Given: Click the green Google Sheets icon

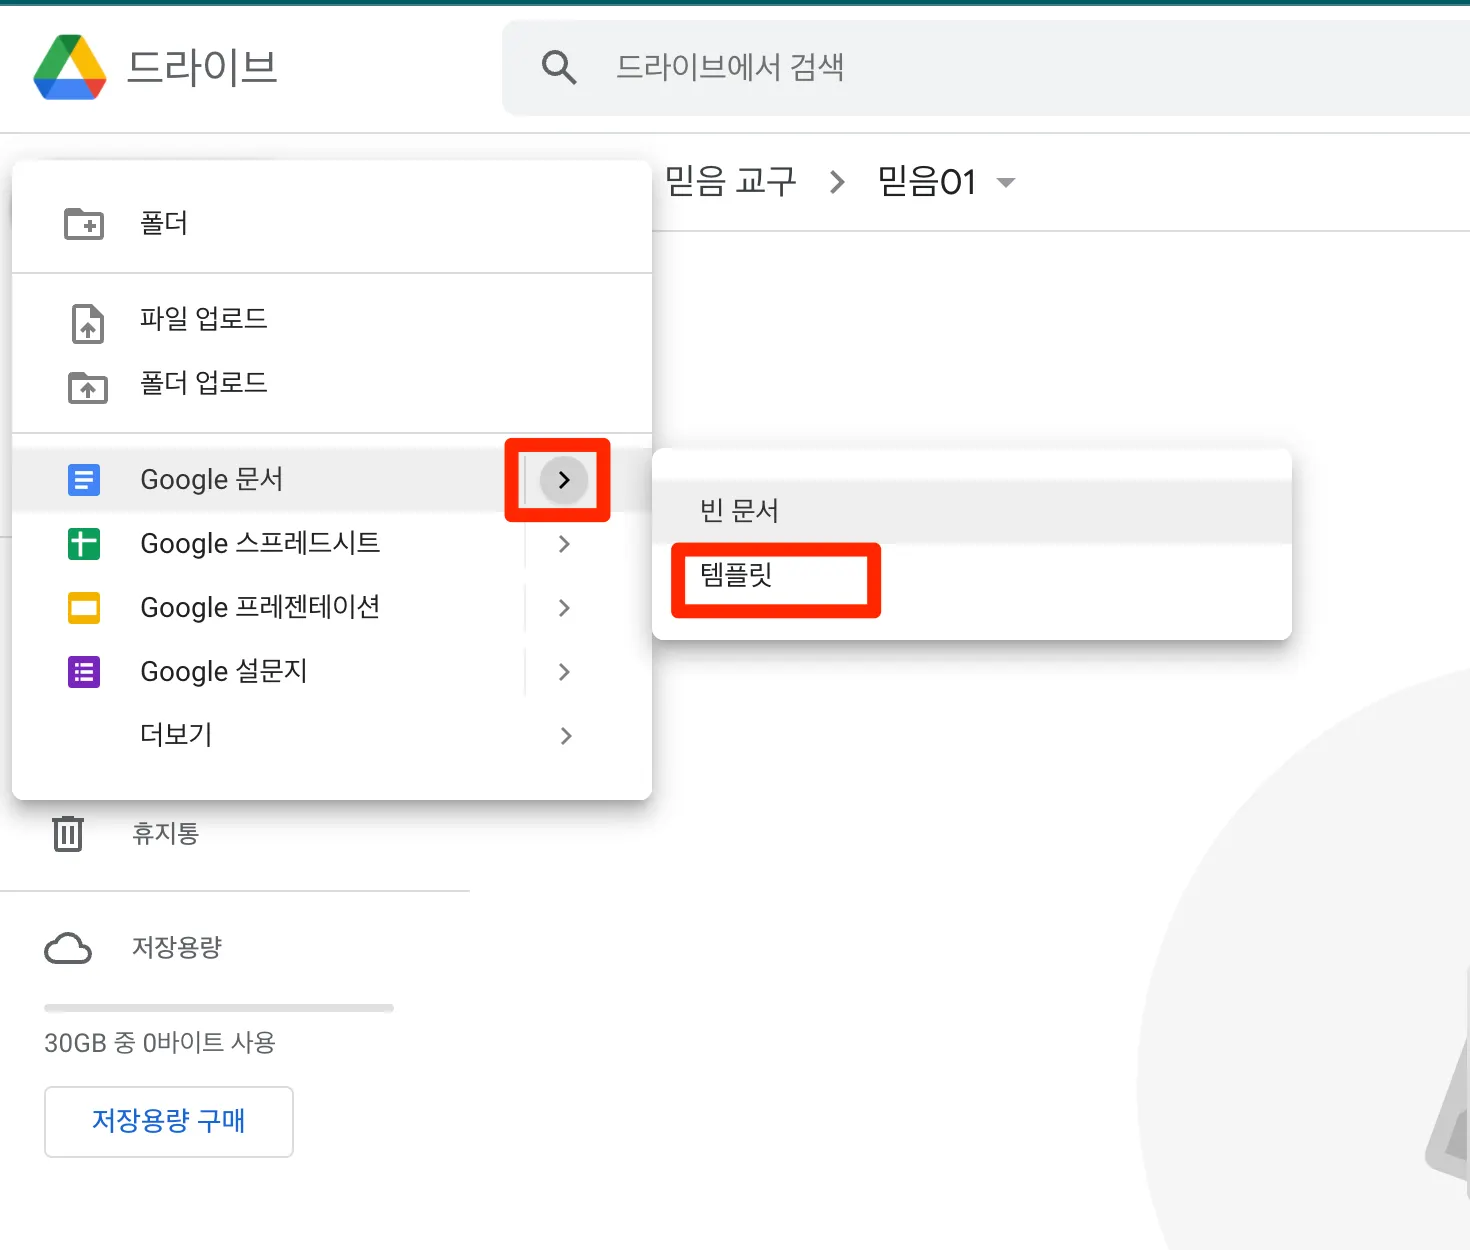Looking at the screenshot, I should pyautogui.click(x=84, y=544).
